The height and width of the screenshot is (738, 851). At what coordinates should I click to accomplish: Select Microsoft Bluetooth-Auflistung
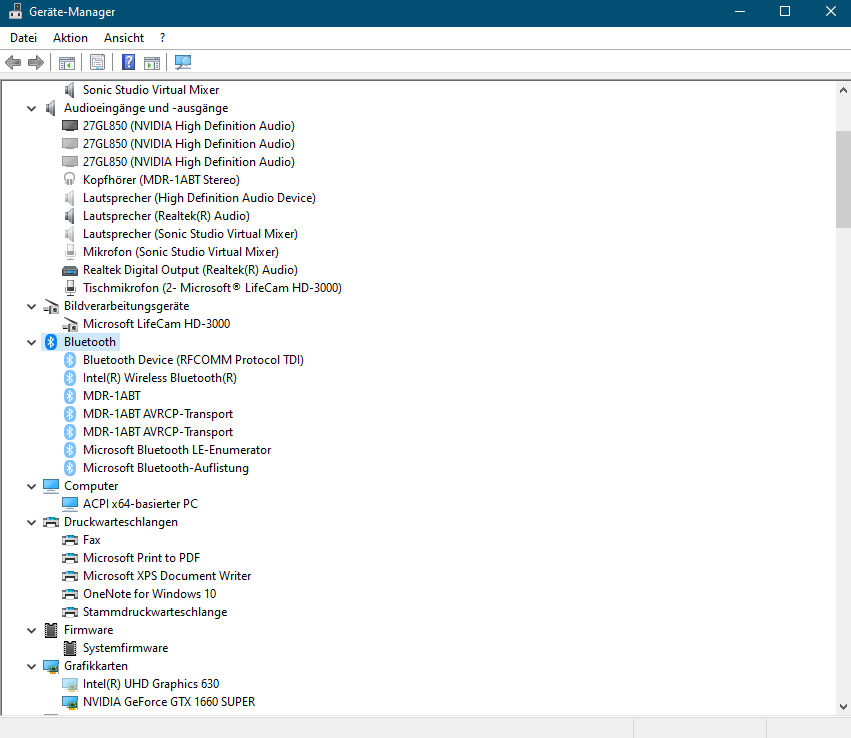166,468
